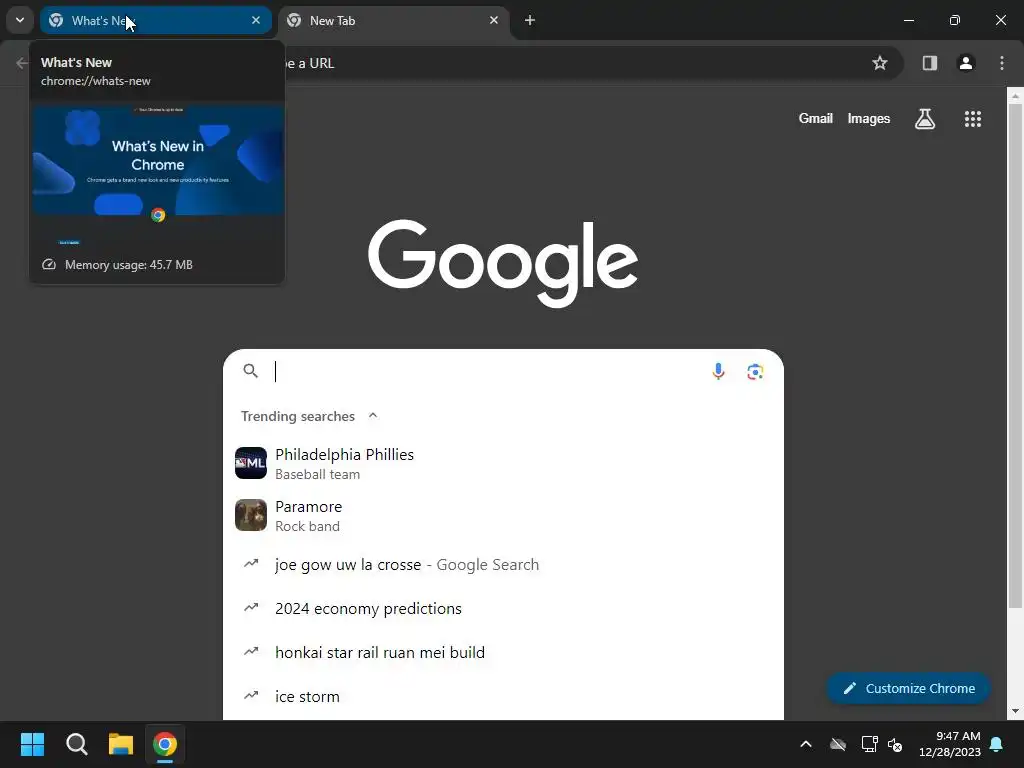Click Philadelphia Phillies MLB thumbnail

(x=251, y=463)
